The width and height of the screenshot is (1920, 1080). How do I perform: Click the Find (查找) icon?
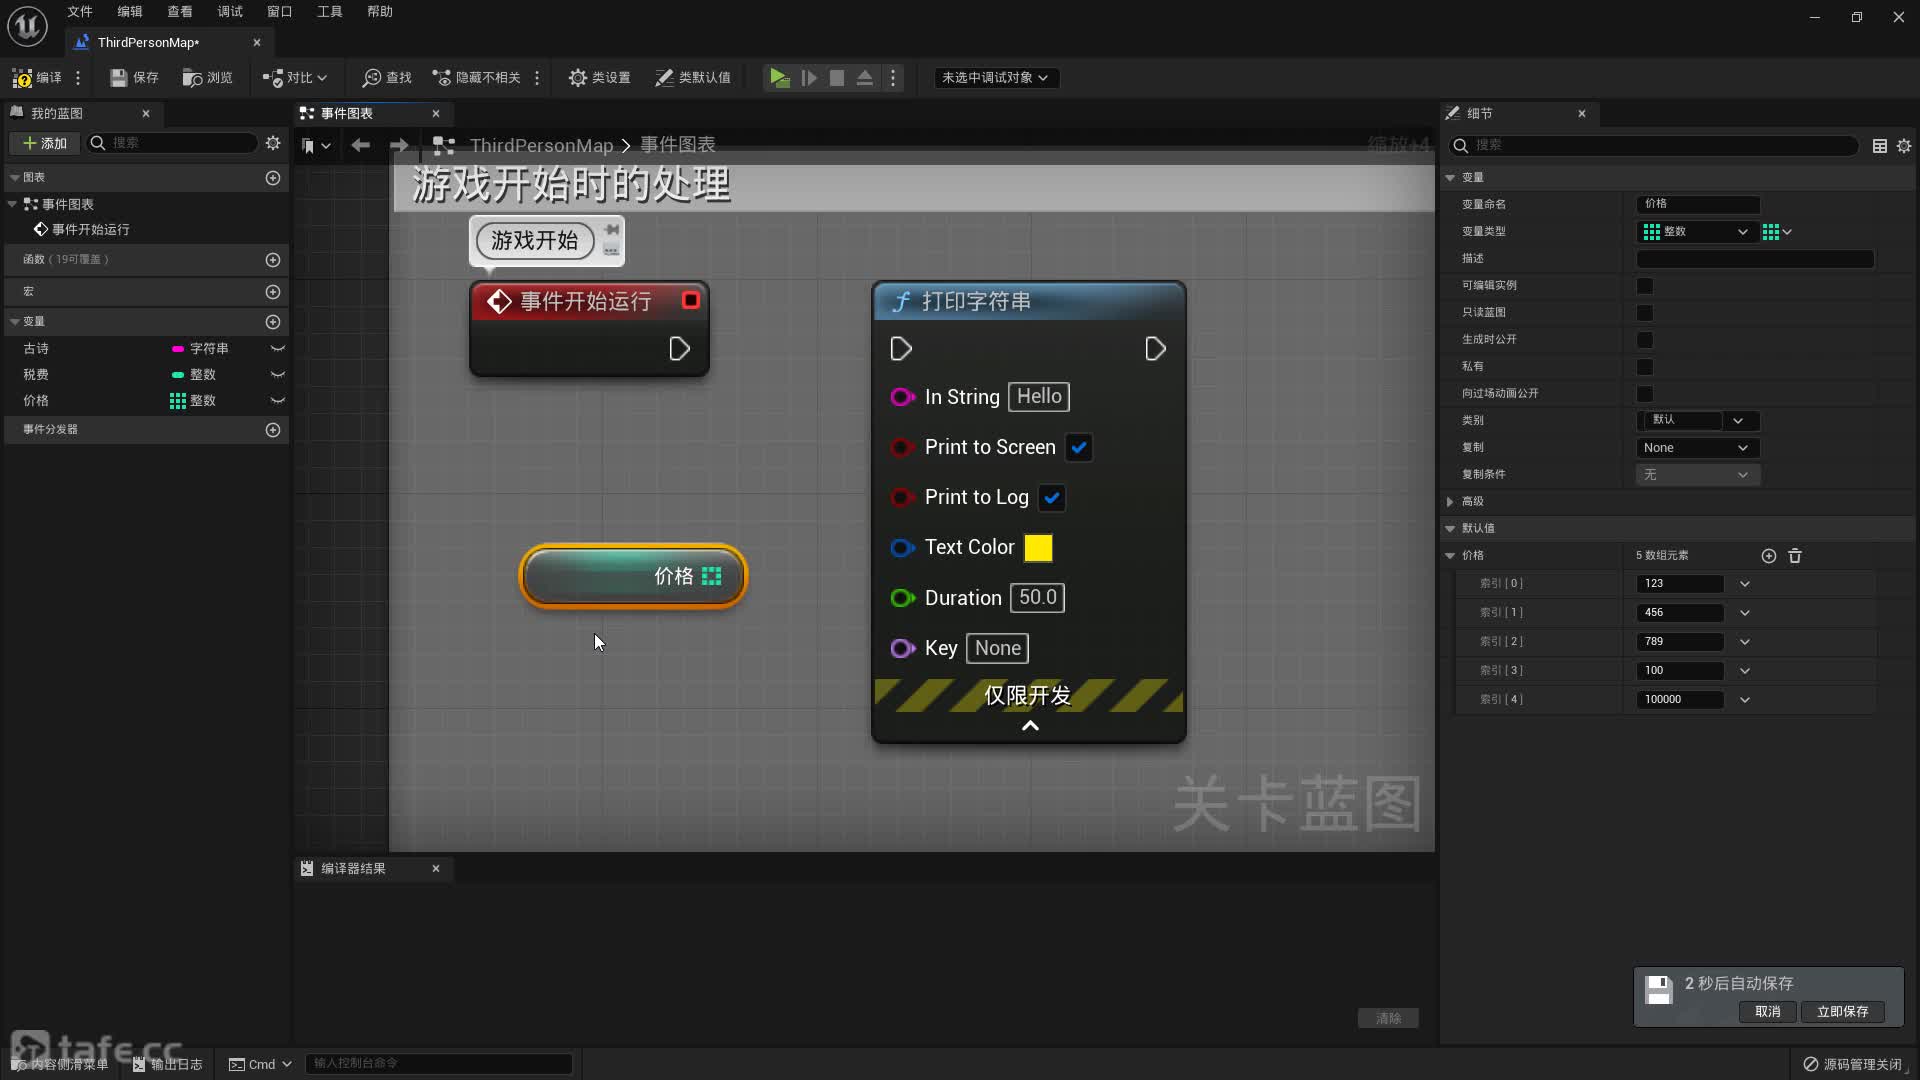pyautogui.click(x=372, y=77)
